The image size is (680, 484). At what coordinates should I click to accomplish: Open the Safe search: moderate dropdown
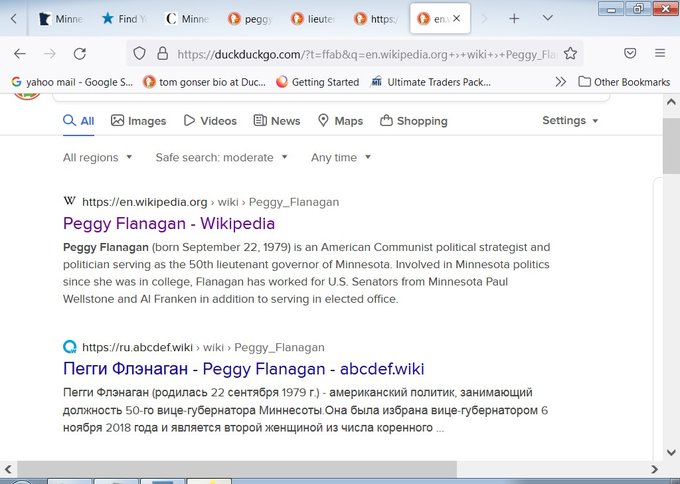222,157
